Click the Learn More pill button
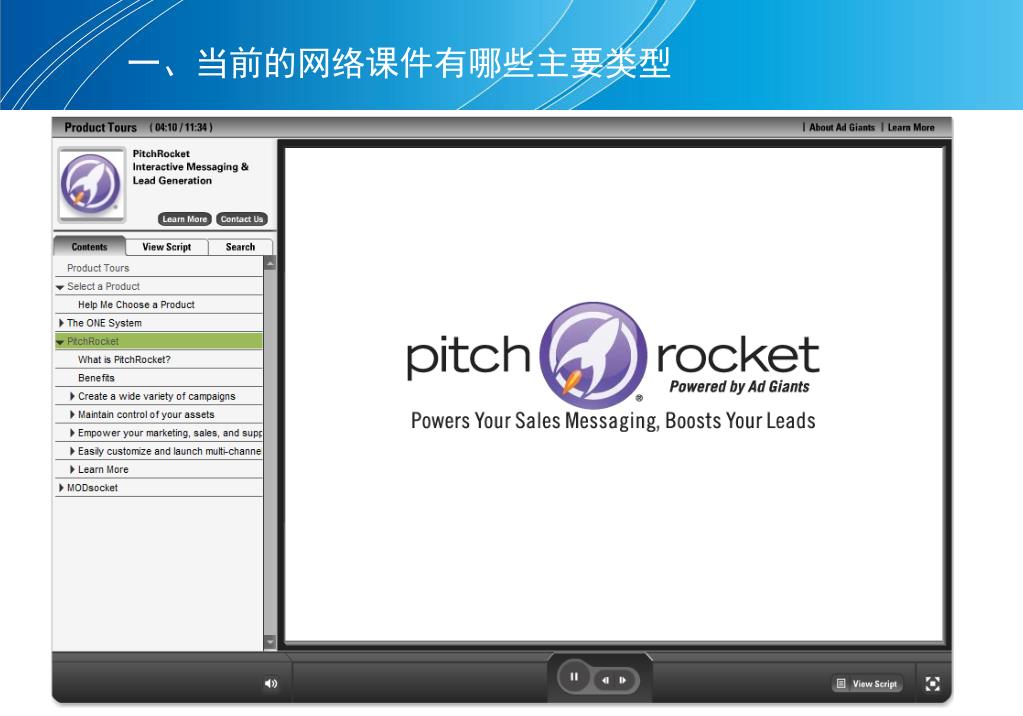This screenshot has width=1023, height=716. point(185,219)
